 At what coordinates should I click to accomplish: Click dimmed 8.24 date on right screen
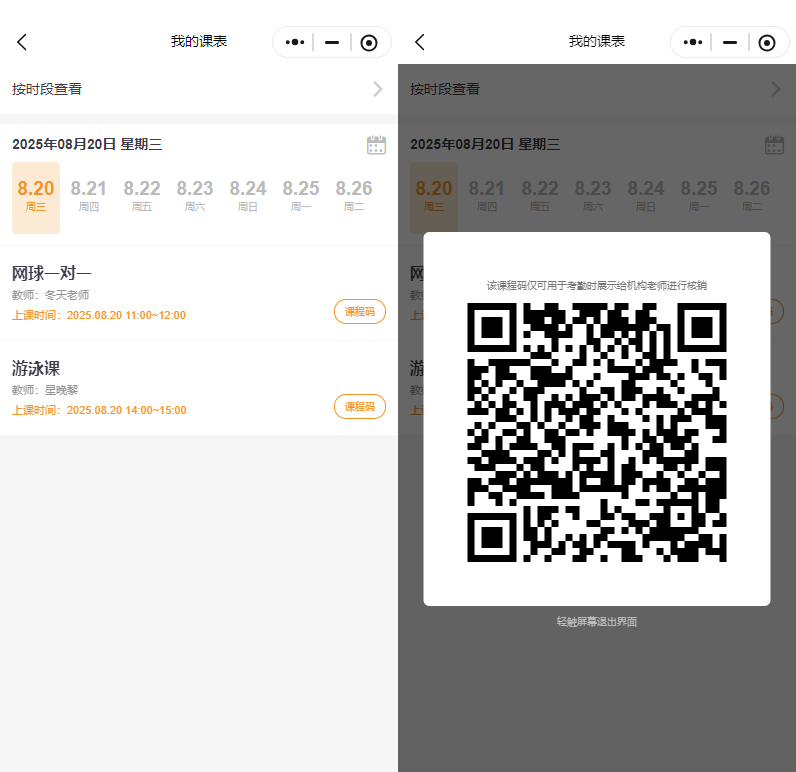point(646,195)
